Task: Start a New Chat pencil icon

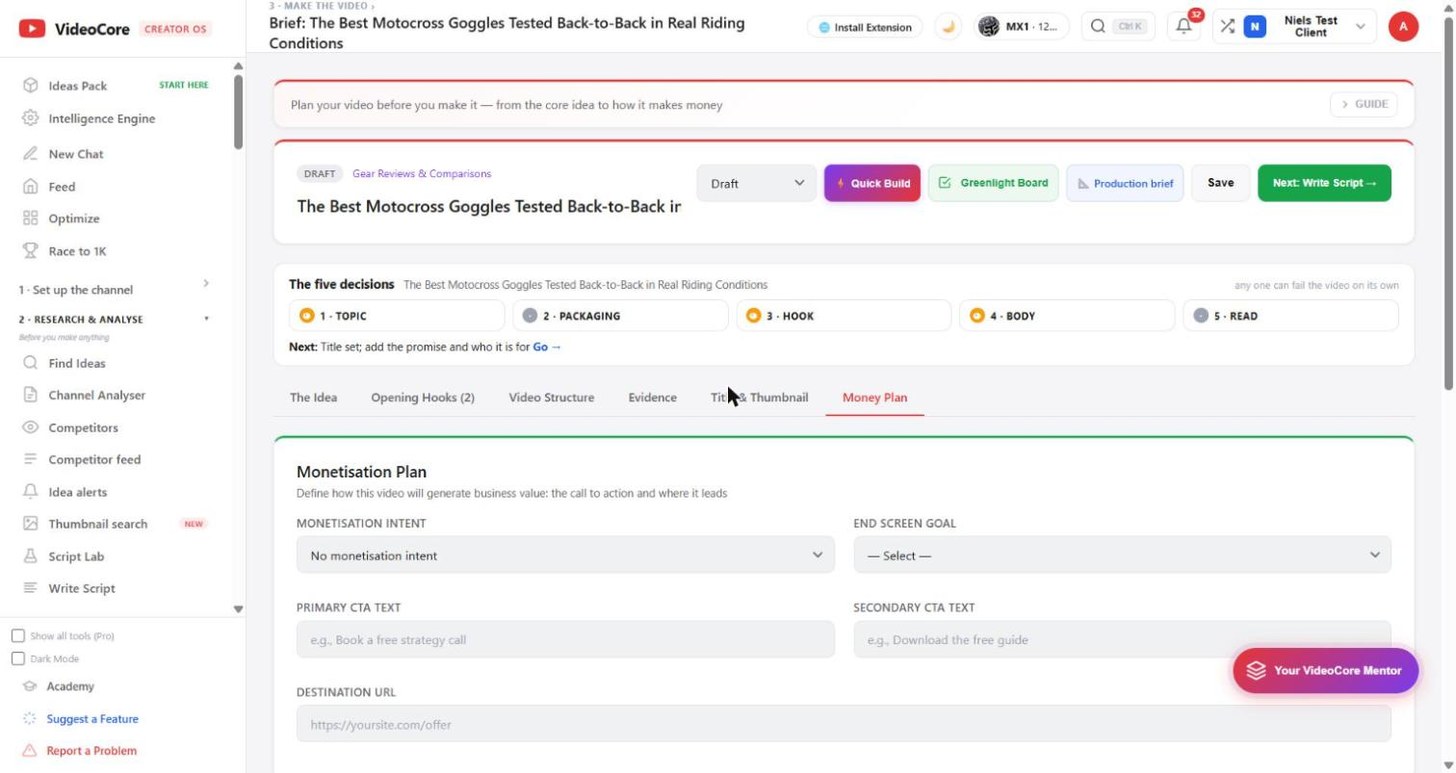Action: pyautogui.click(x=31, y=154)
